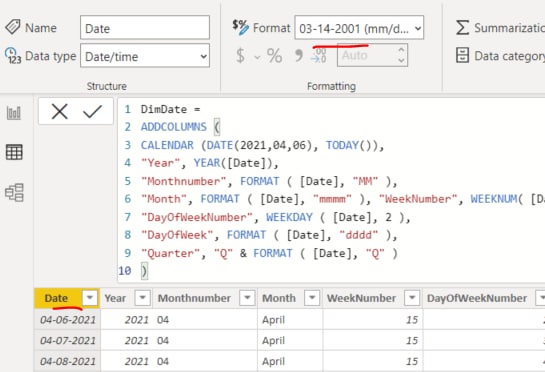Screen dimensions: 545x372
Task: Click the decimal places icon
Action: (x=319, y=56)
